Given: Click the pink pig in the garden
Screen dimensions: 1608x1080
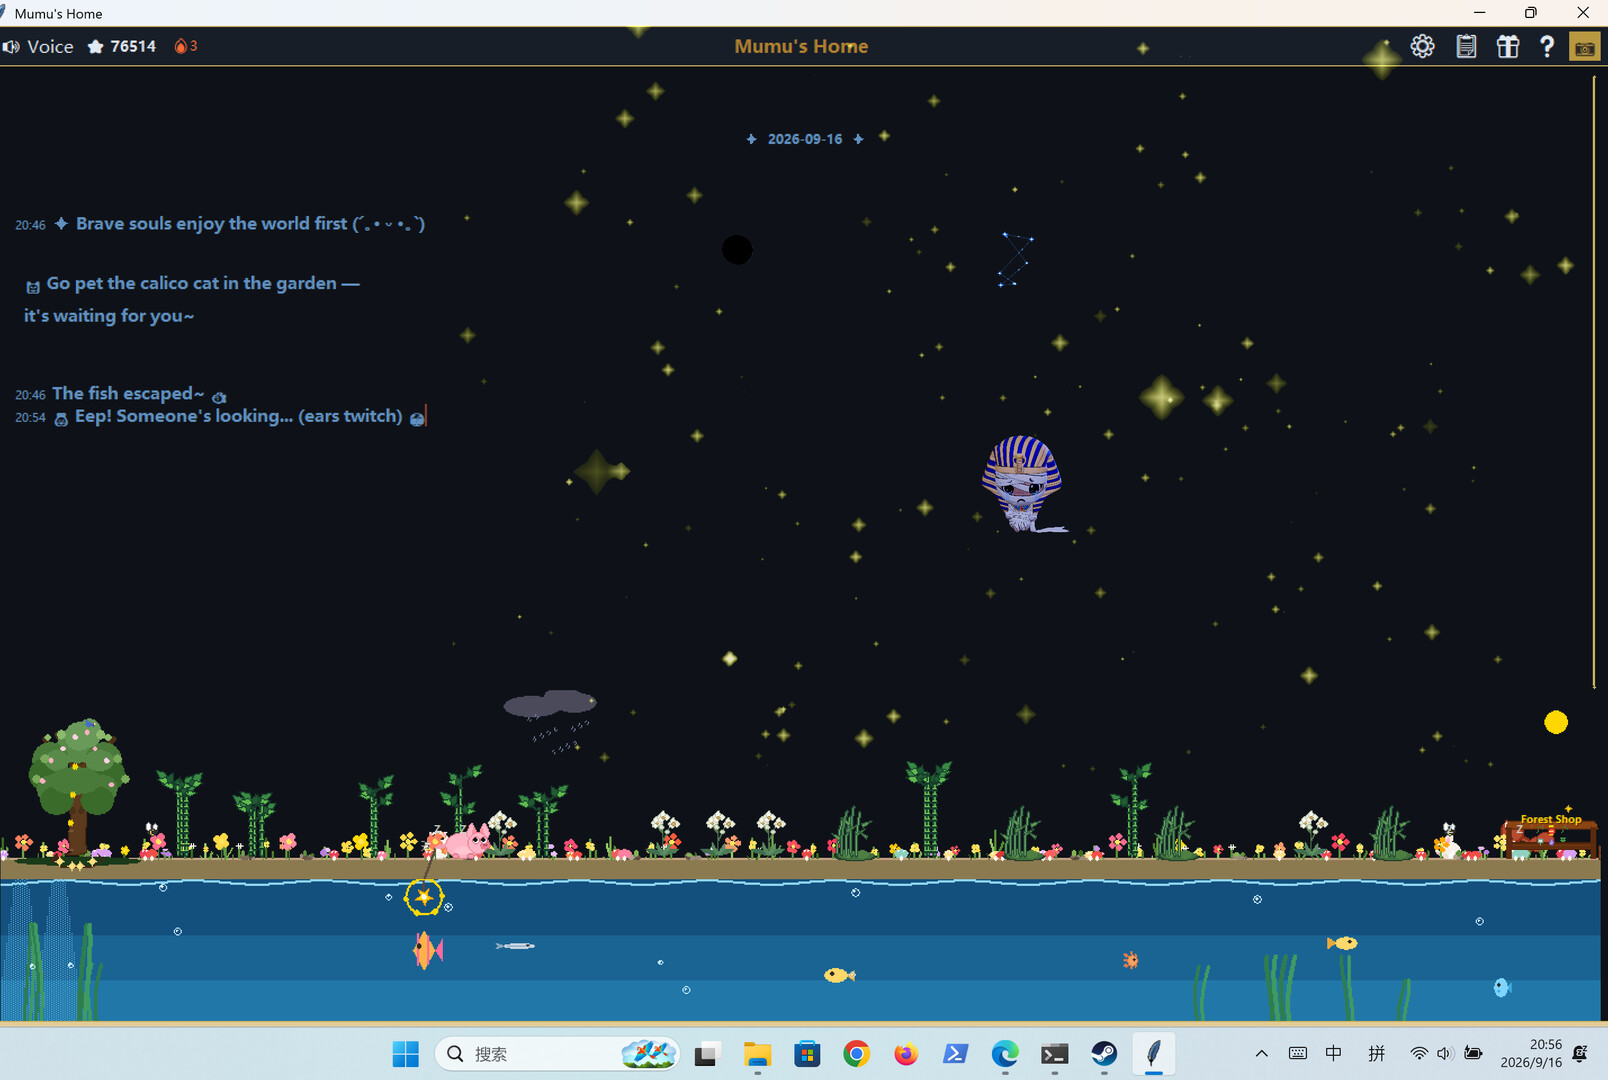Looking at the screenshot, I should (x=465, y=842).
